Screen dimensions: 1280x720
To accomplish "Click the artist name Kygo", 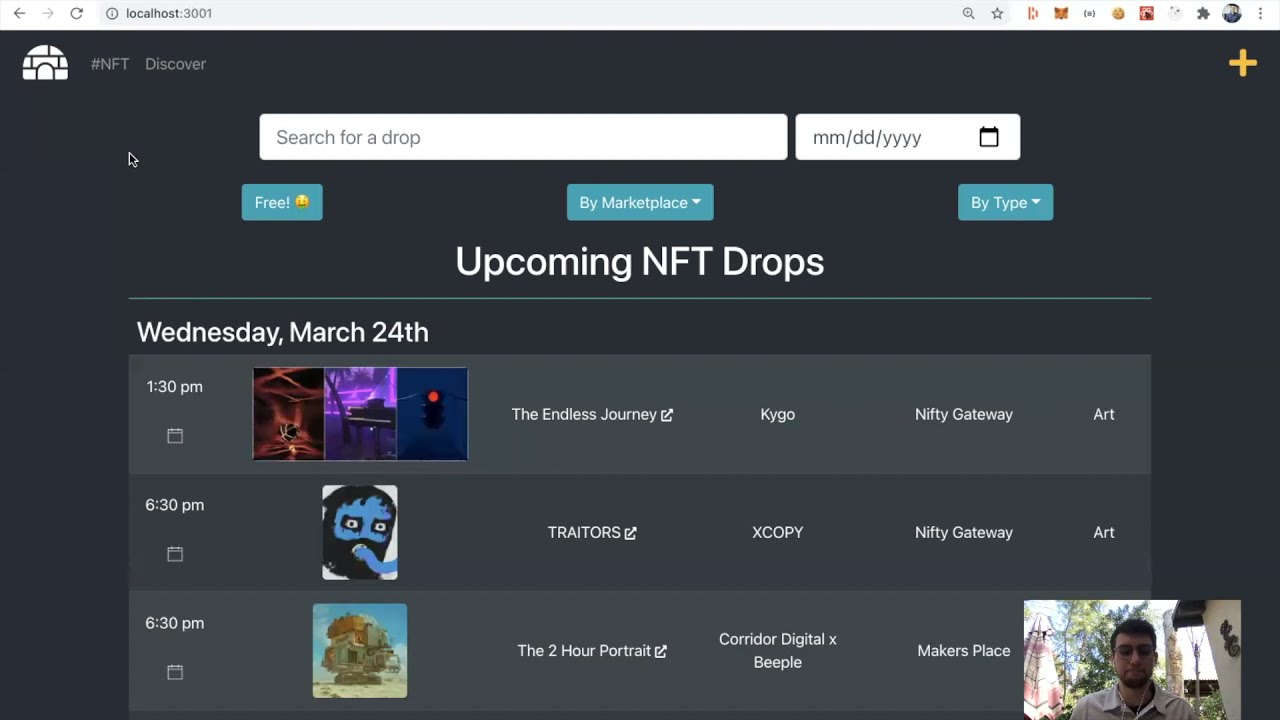I will (777, 414).
